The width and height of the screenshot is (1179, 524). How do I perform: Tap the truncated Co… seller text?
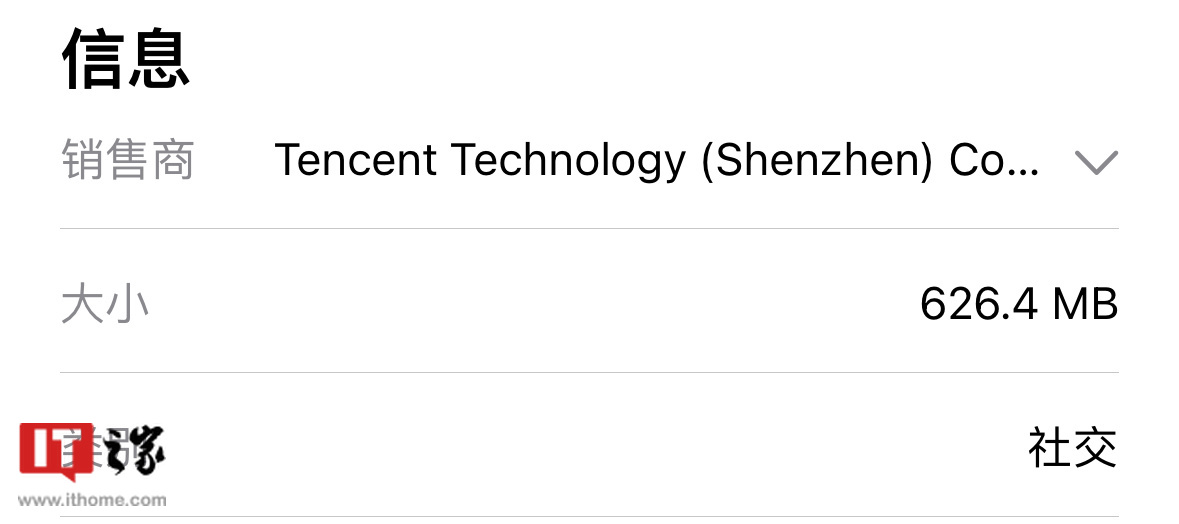995,160
